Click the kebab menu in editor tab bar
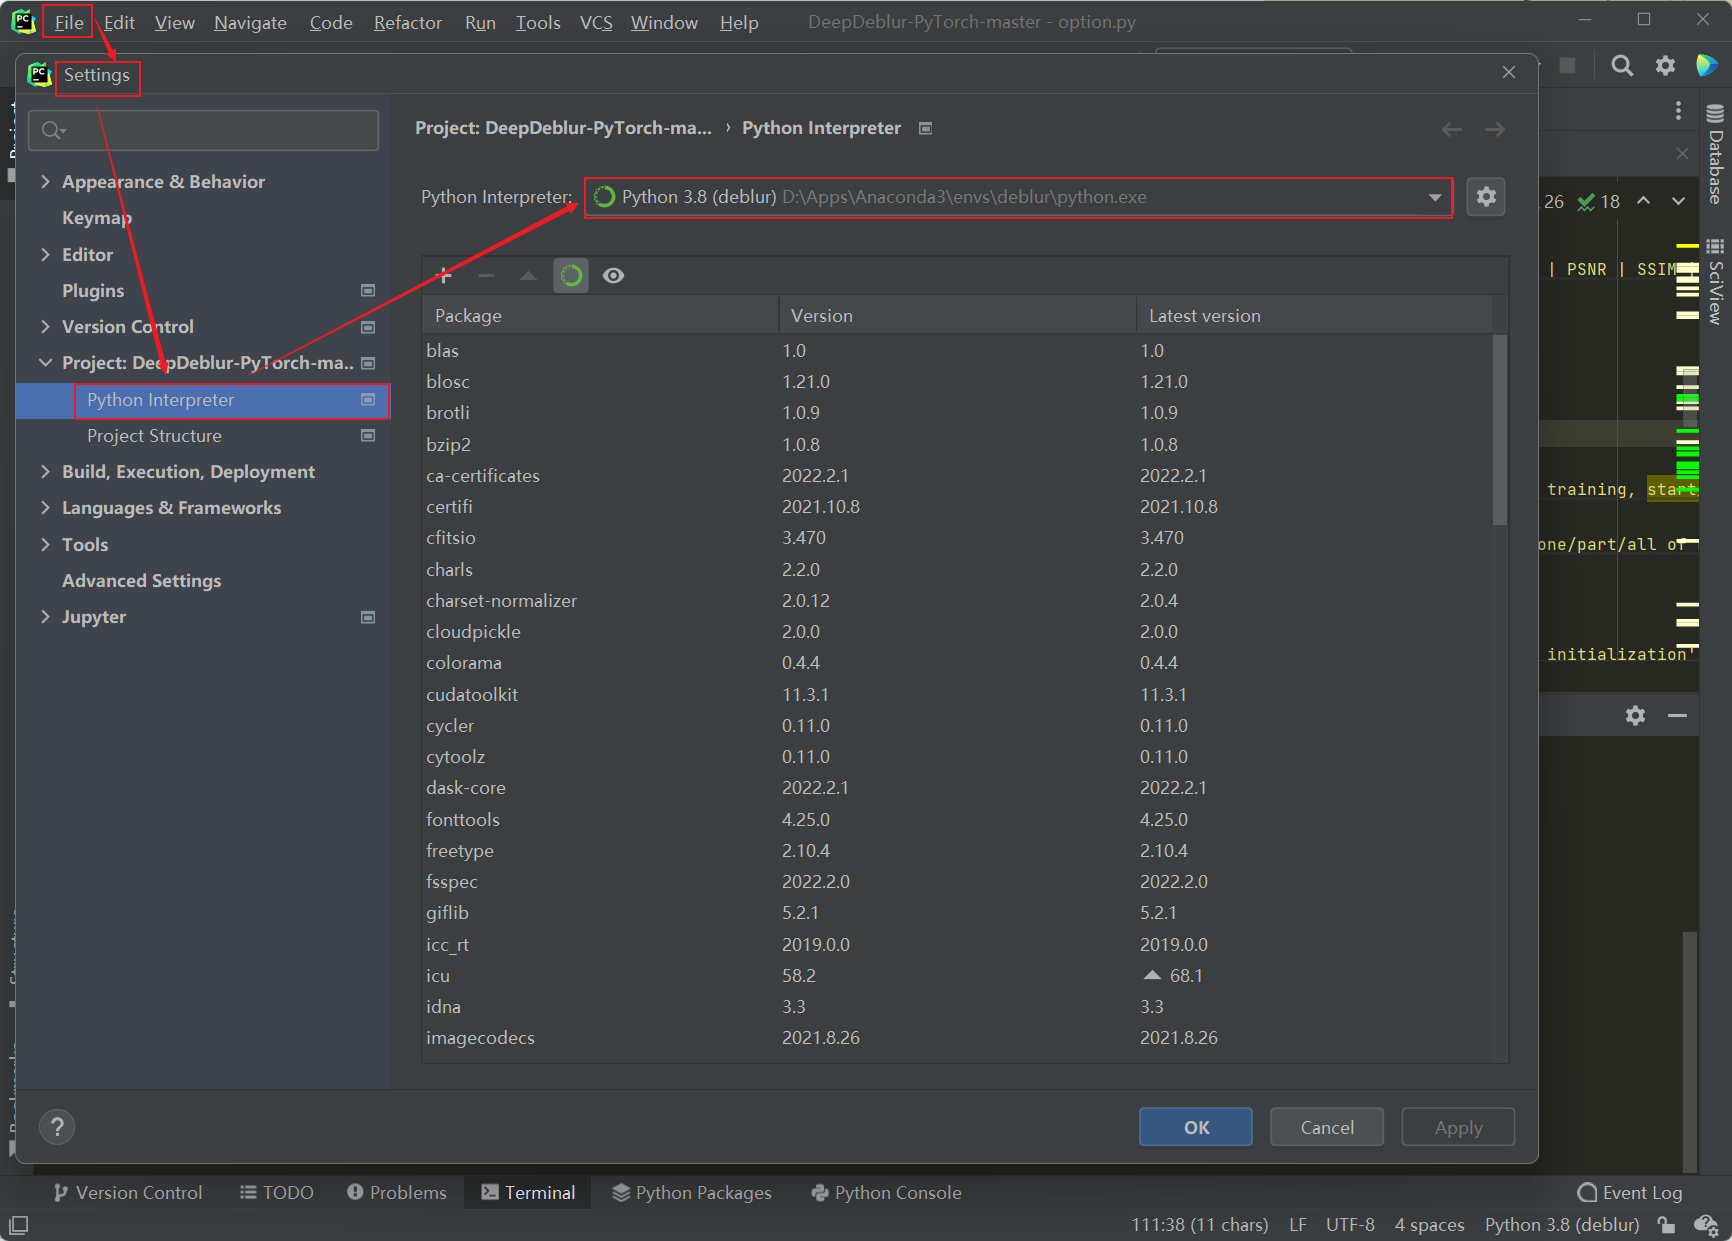The height and width of the screenshot is (1241, 1732). (x=1678, y=110)
